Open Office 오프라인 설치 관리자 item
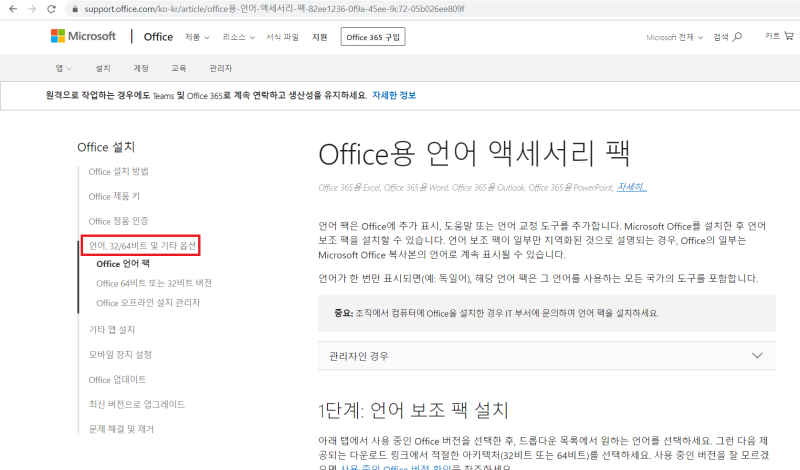Screen dimensions: 800x470 click(148, 303)
